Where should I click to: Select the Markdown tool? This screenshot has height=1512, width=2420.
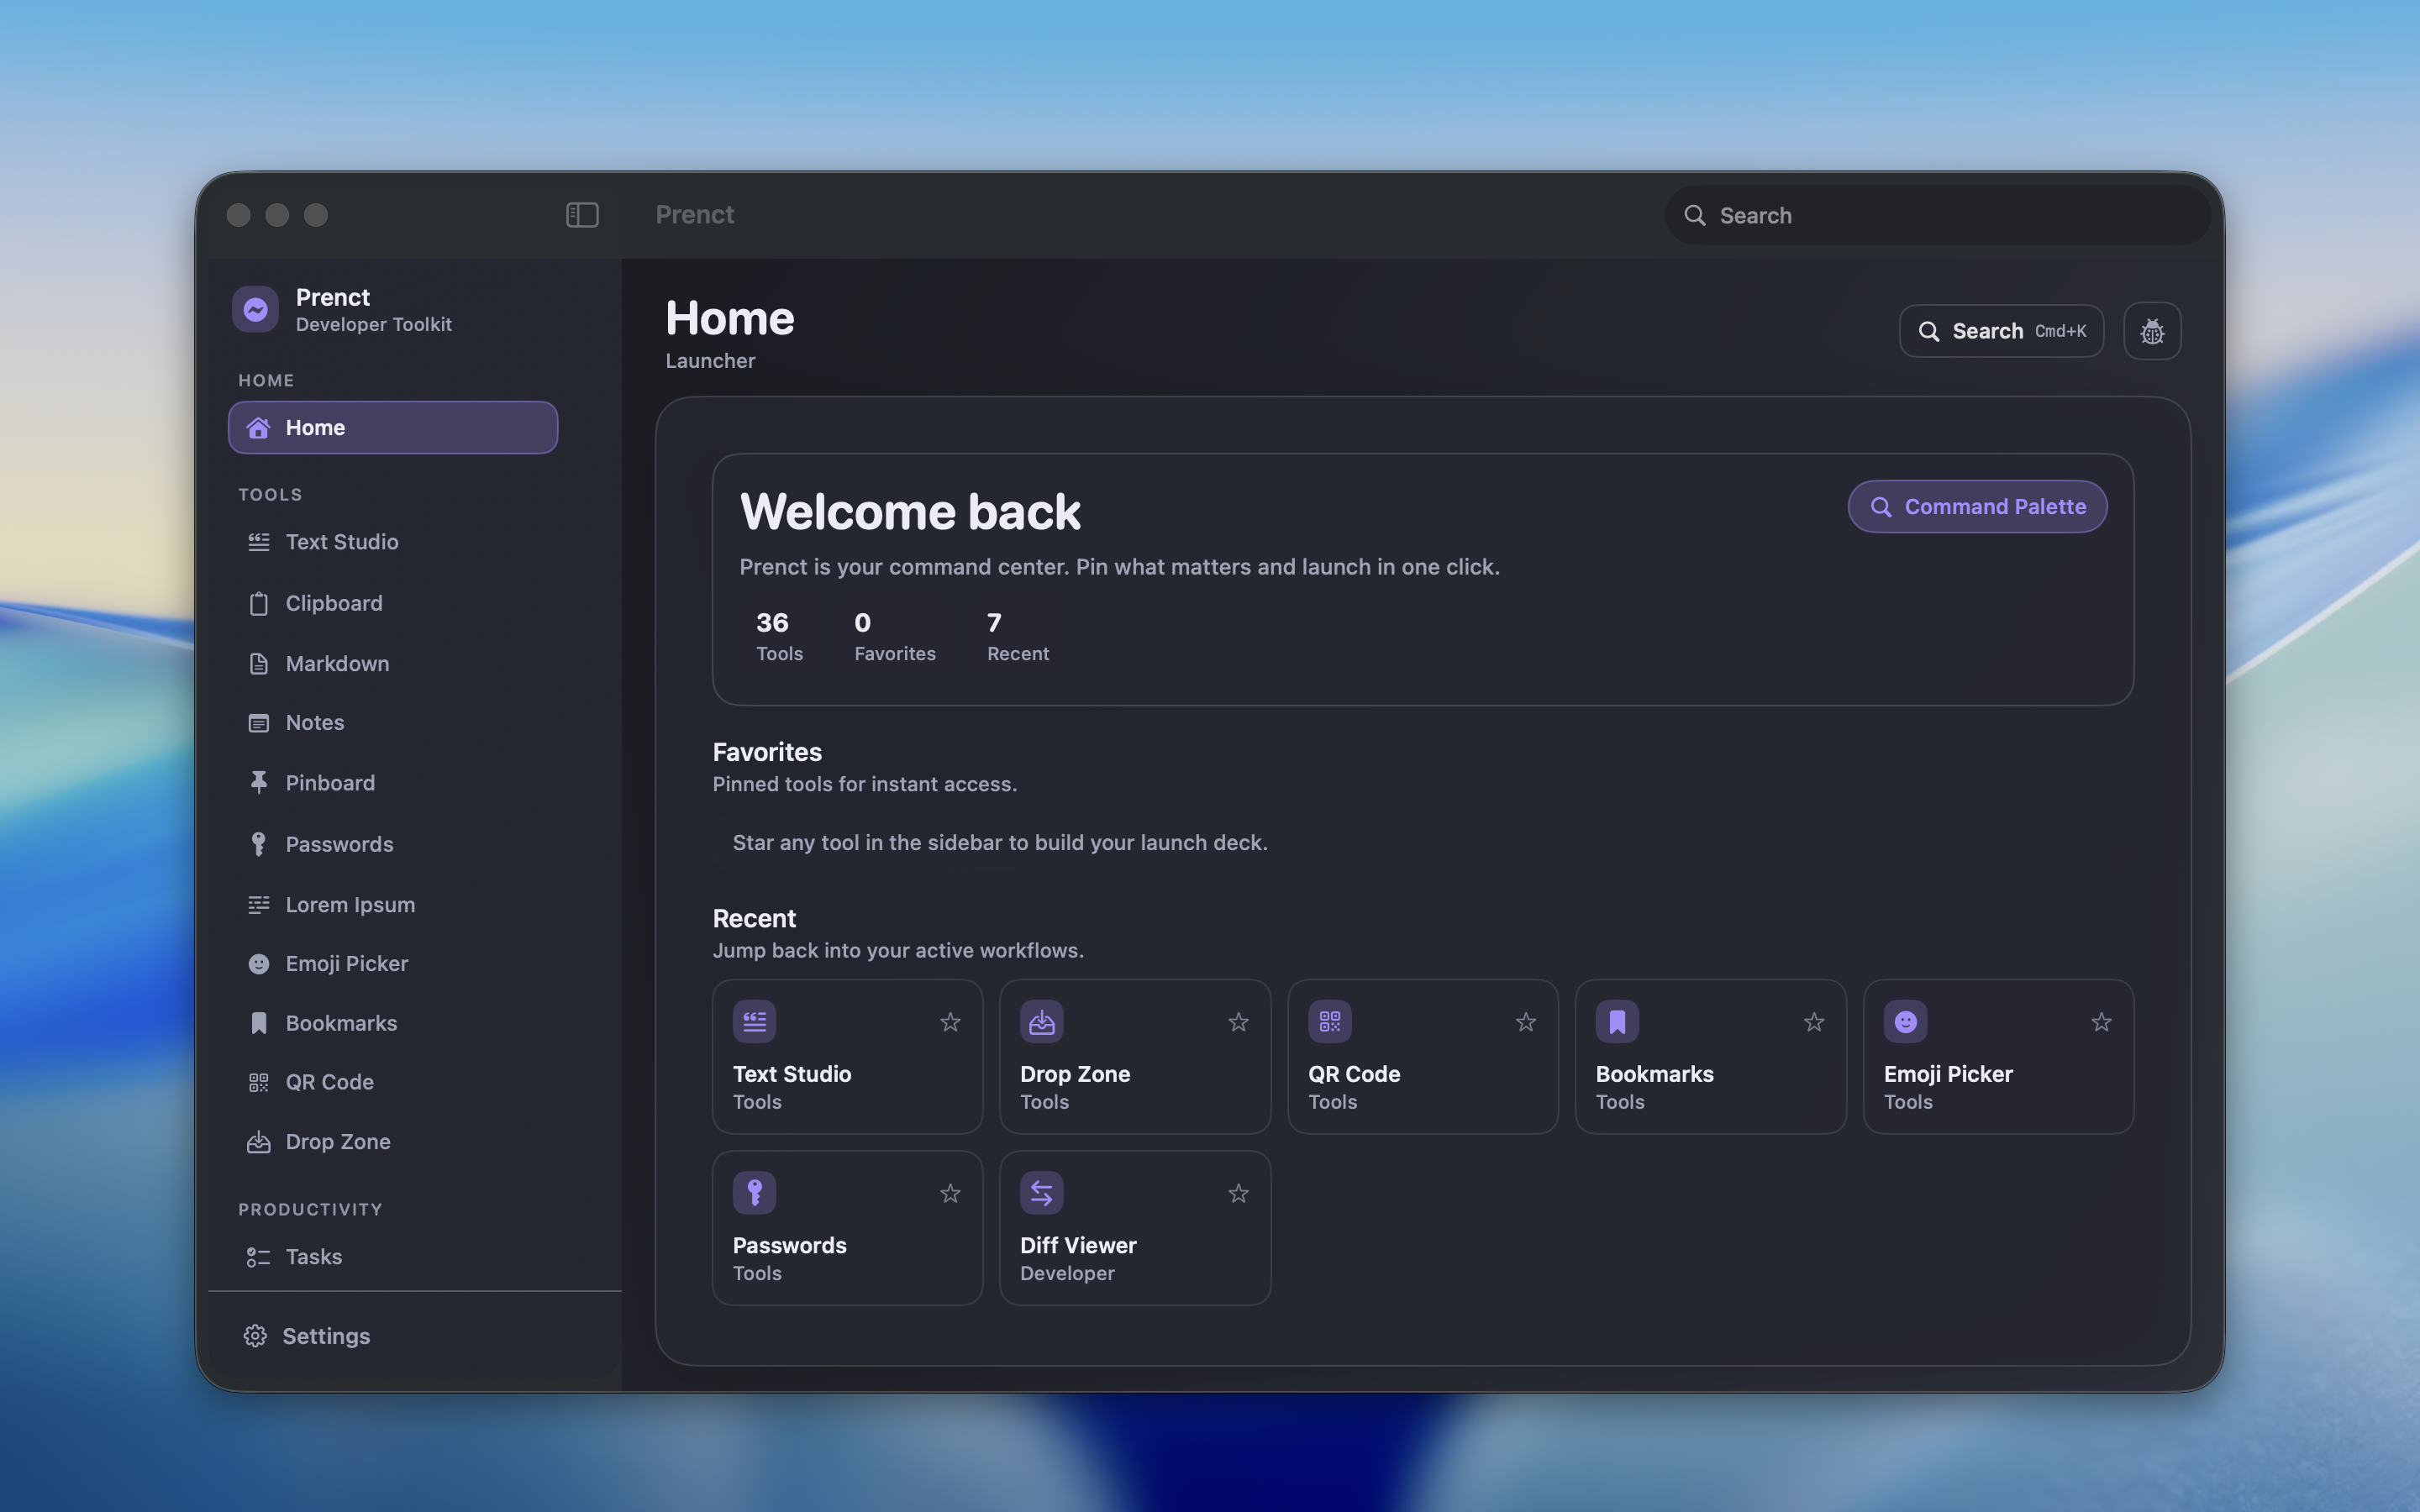(337, 663)
